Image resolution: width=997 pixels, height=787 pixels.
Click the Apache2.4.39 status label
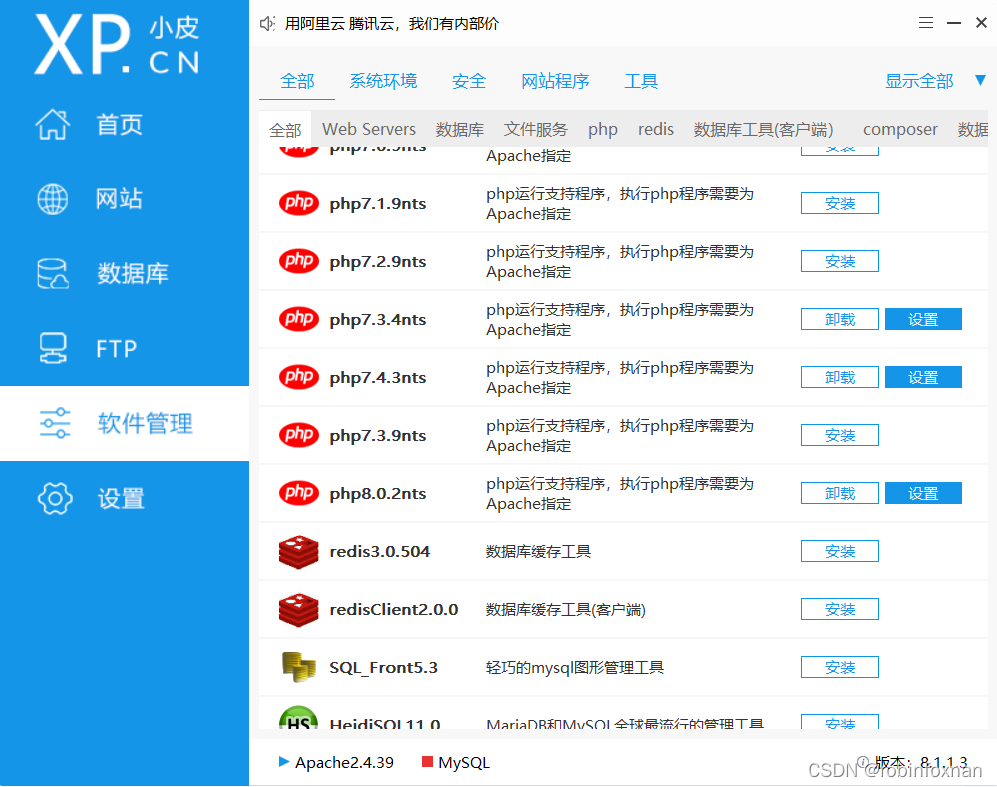point(344,762)
